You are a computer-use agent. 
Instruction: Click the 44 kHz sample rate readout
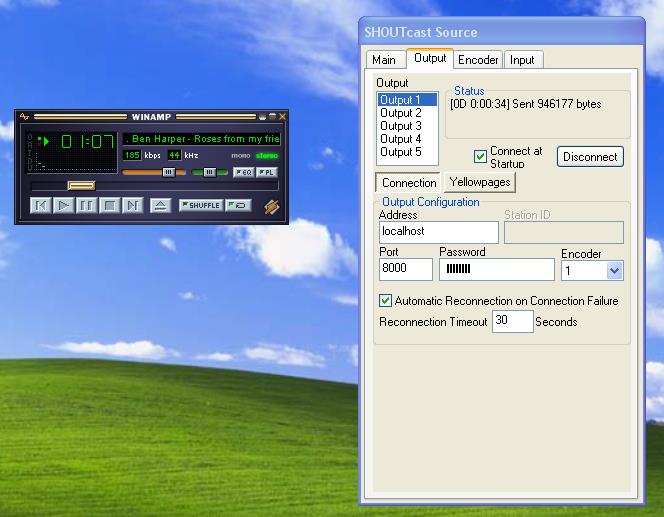point(174,155)
